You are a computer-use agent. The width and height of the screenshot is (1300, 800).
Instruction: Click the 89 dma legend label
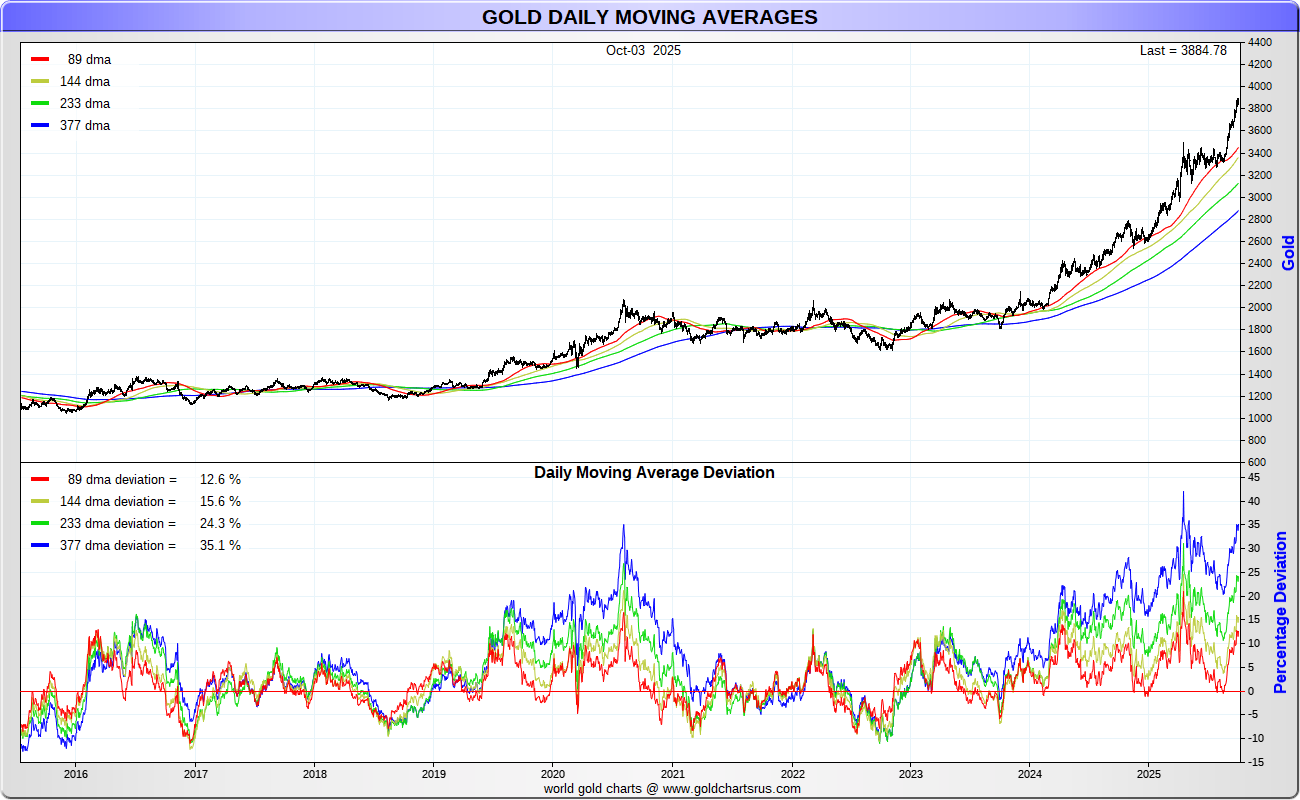click(x=89, y=60)
